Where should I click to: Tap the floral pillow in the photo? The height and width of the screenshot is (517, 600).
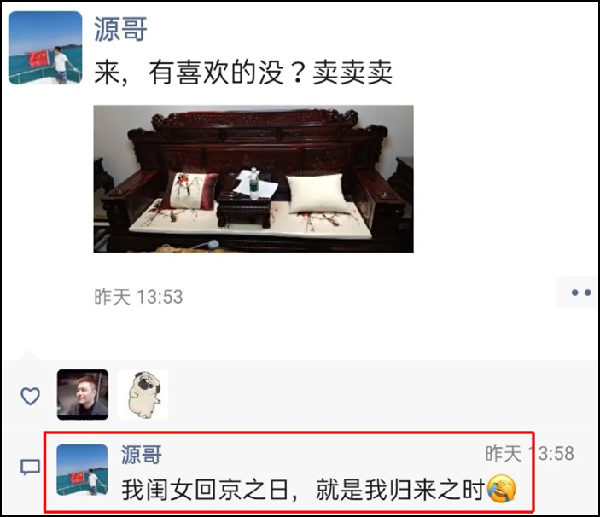(x=190, y=191)
